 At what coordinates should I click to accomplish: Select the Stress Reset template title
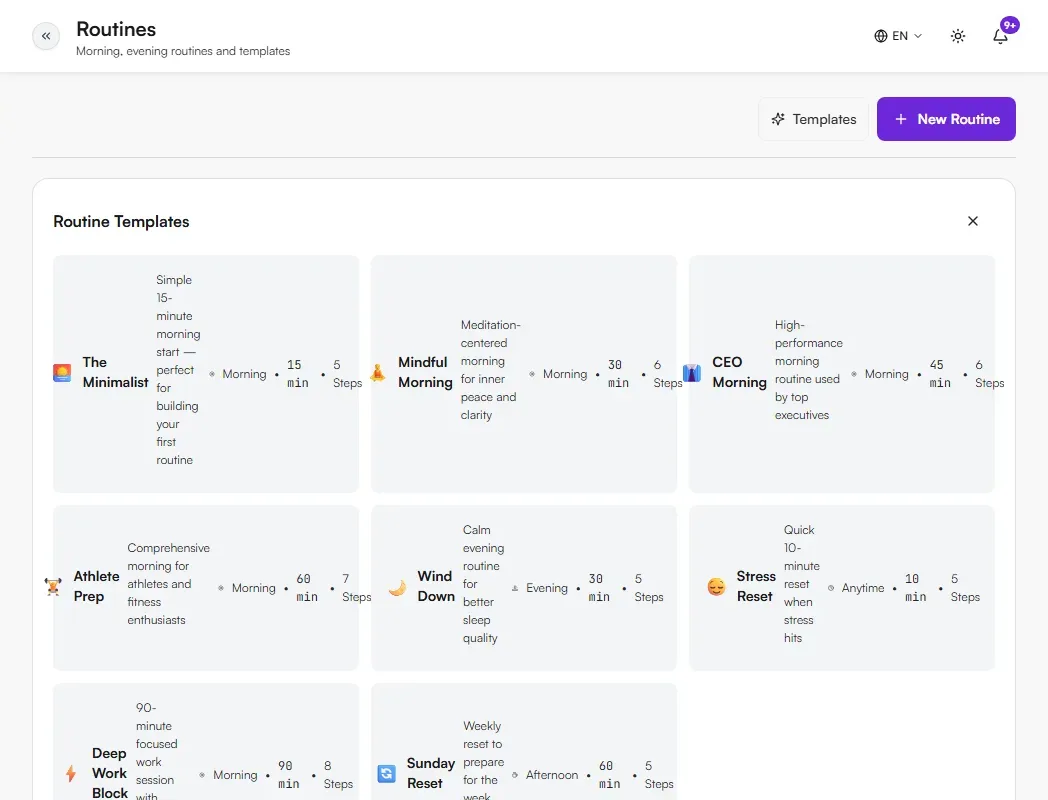[756, 586]
